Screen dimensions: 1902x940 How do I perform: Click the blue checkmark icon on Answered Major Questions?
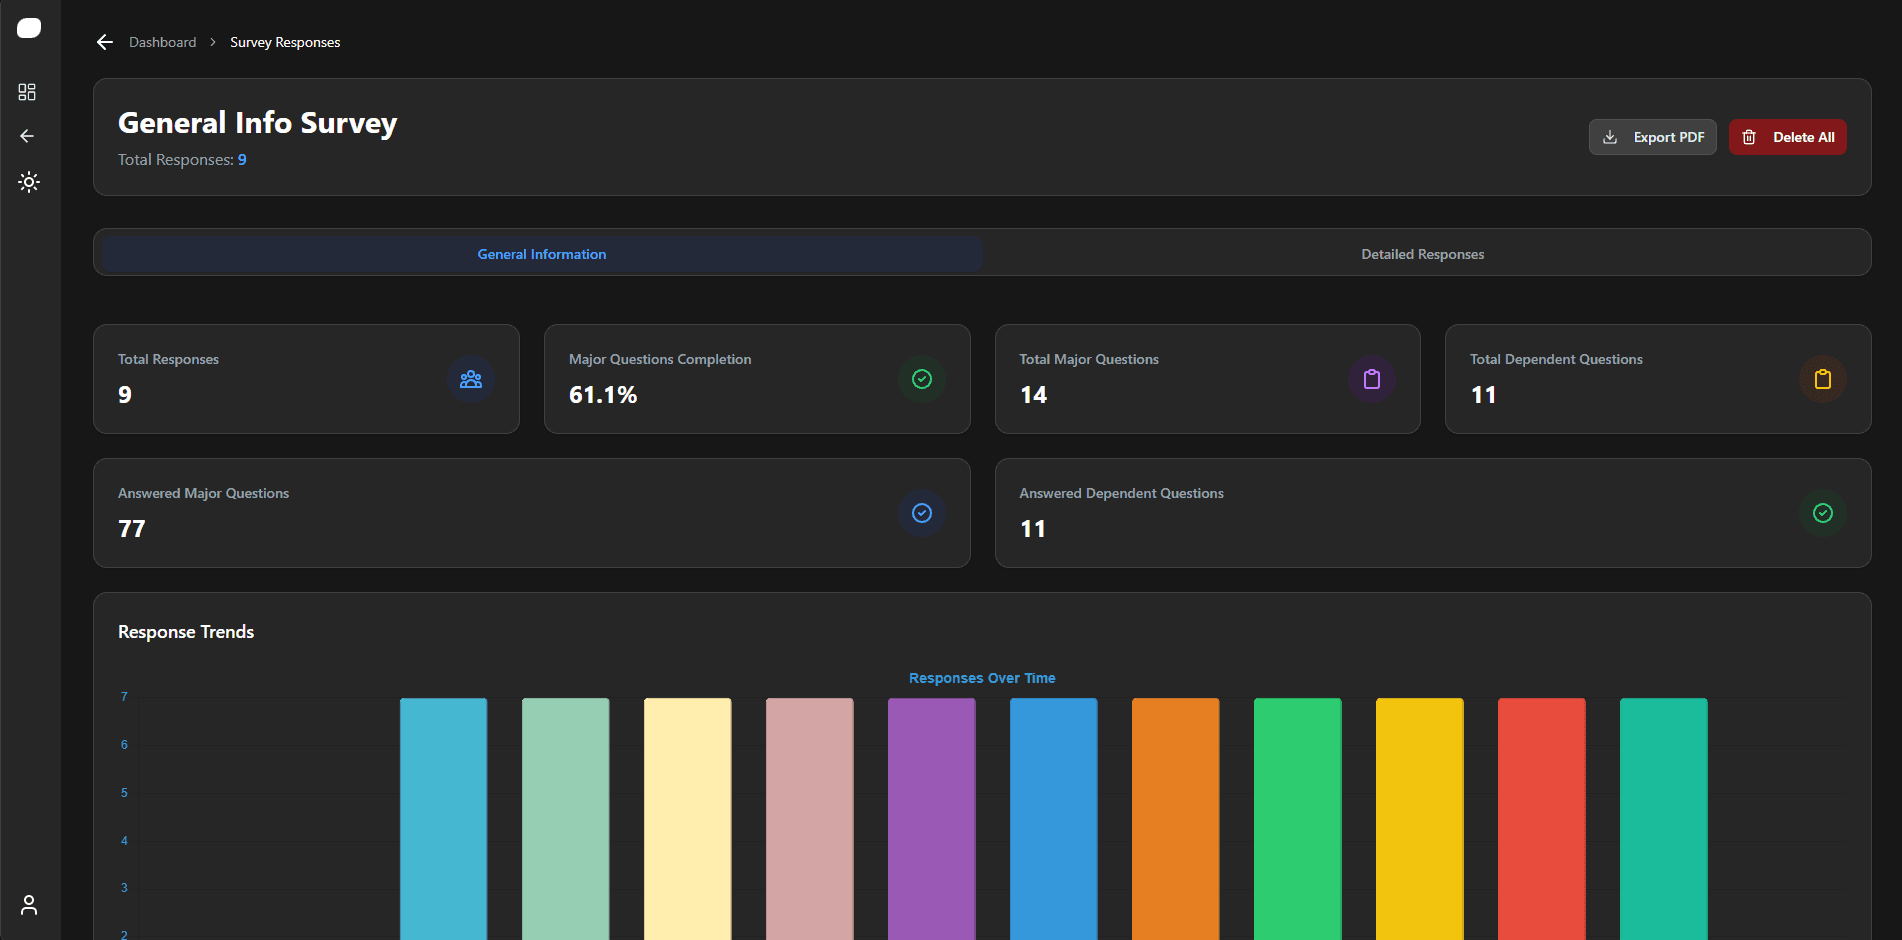coord(921,513)
